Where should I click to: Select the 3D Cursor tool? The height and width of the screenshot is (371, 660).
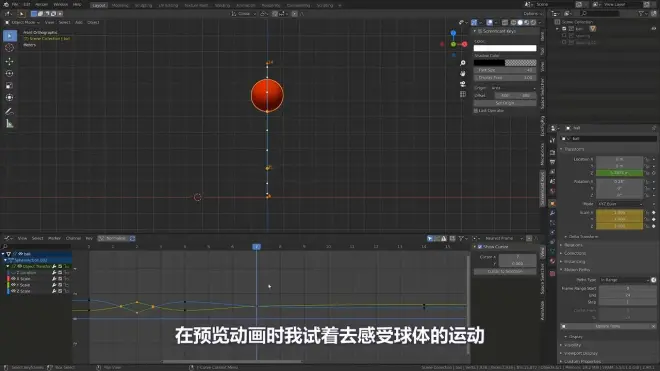(x=9, y=48)
